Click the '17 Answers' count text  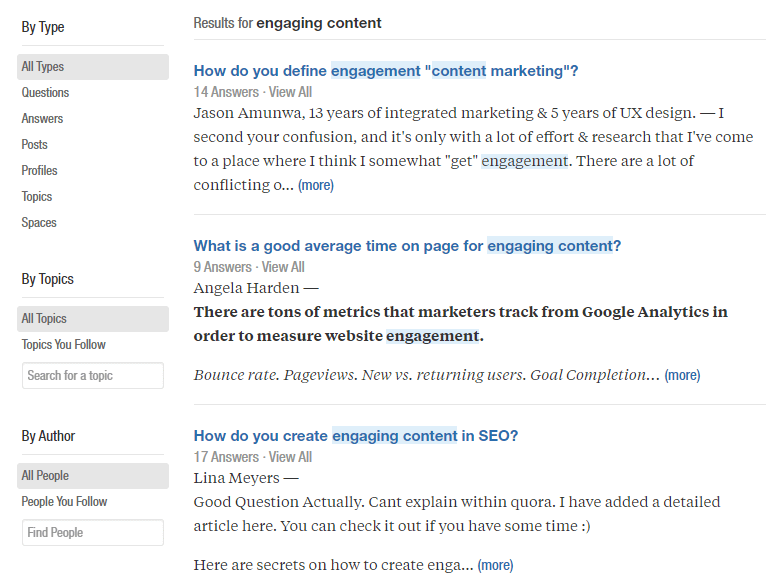[x=226, y=457]
